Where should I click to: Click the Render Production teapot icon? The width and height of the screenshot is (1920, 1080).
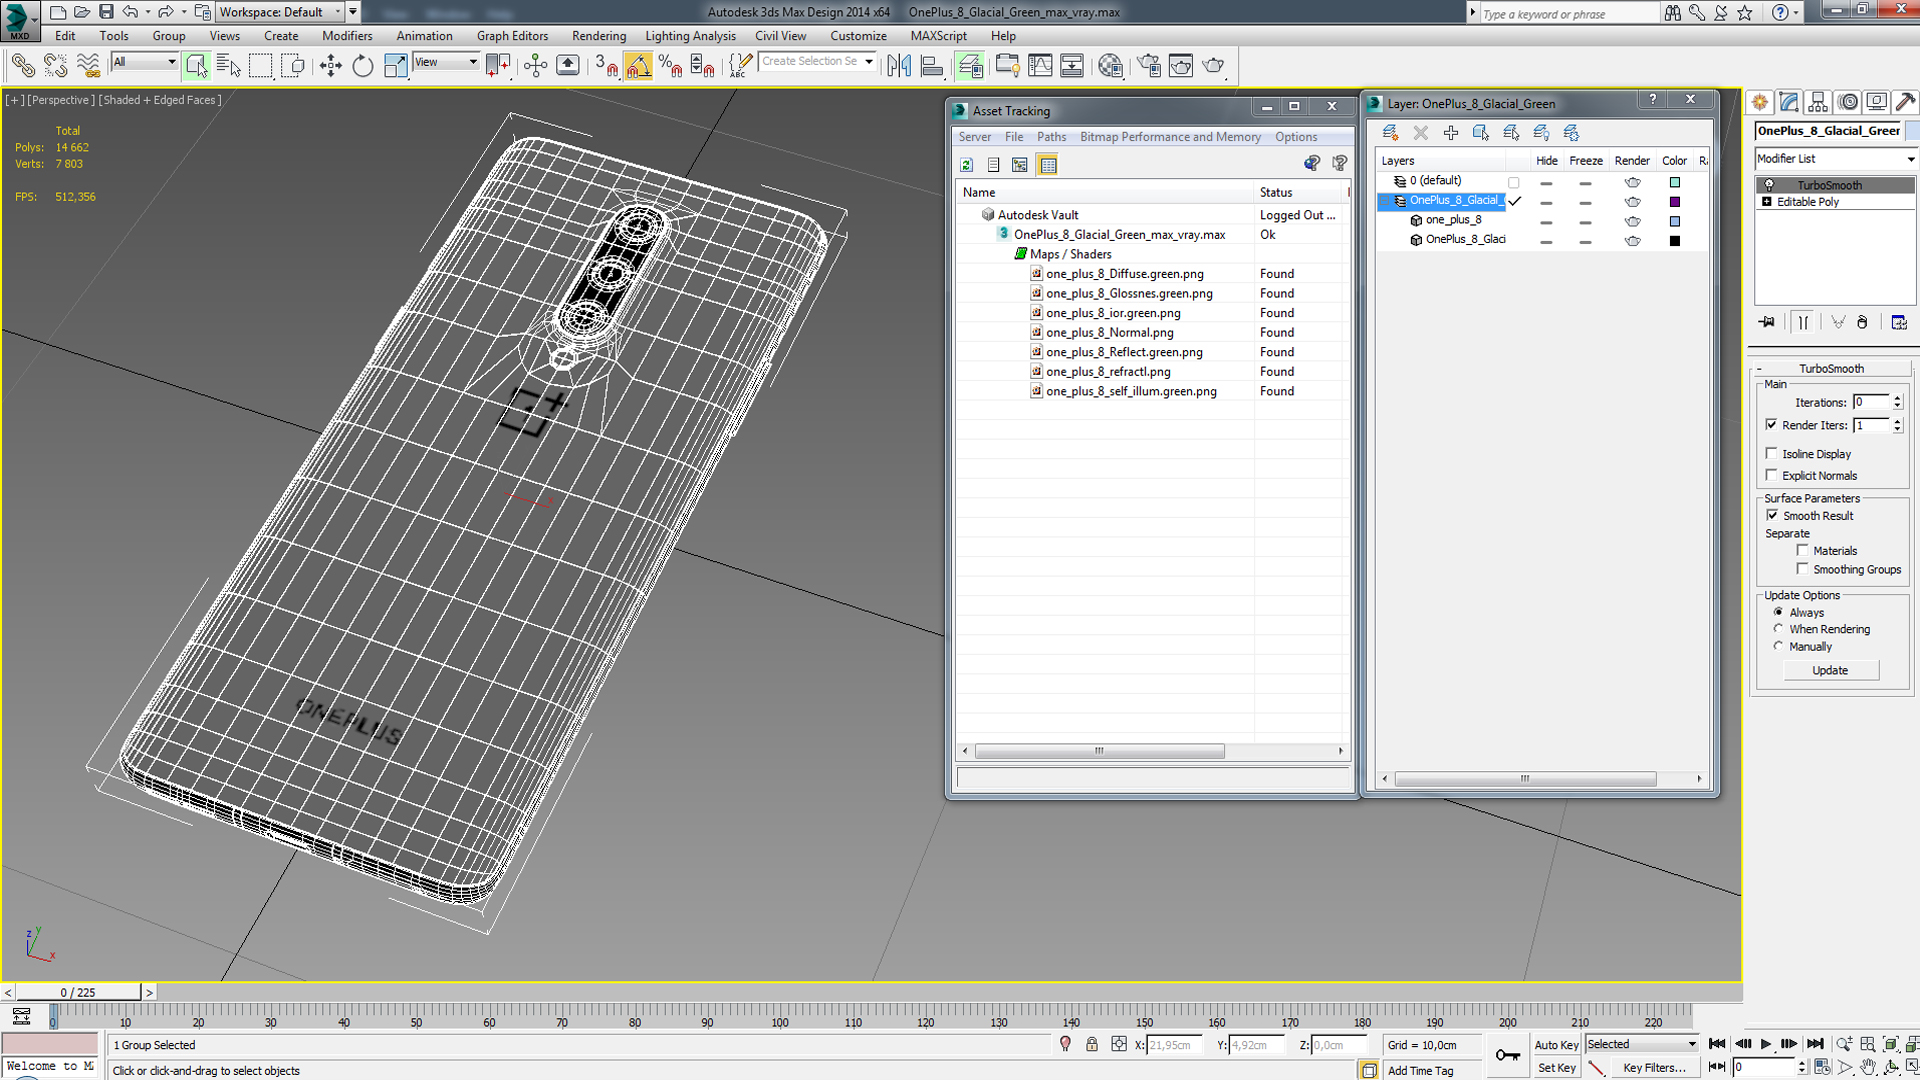[x=1213, y=66]
